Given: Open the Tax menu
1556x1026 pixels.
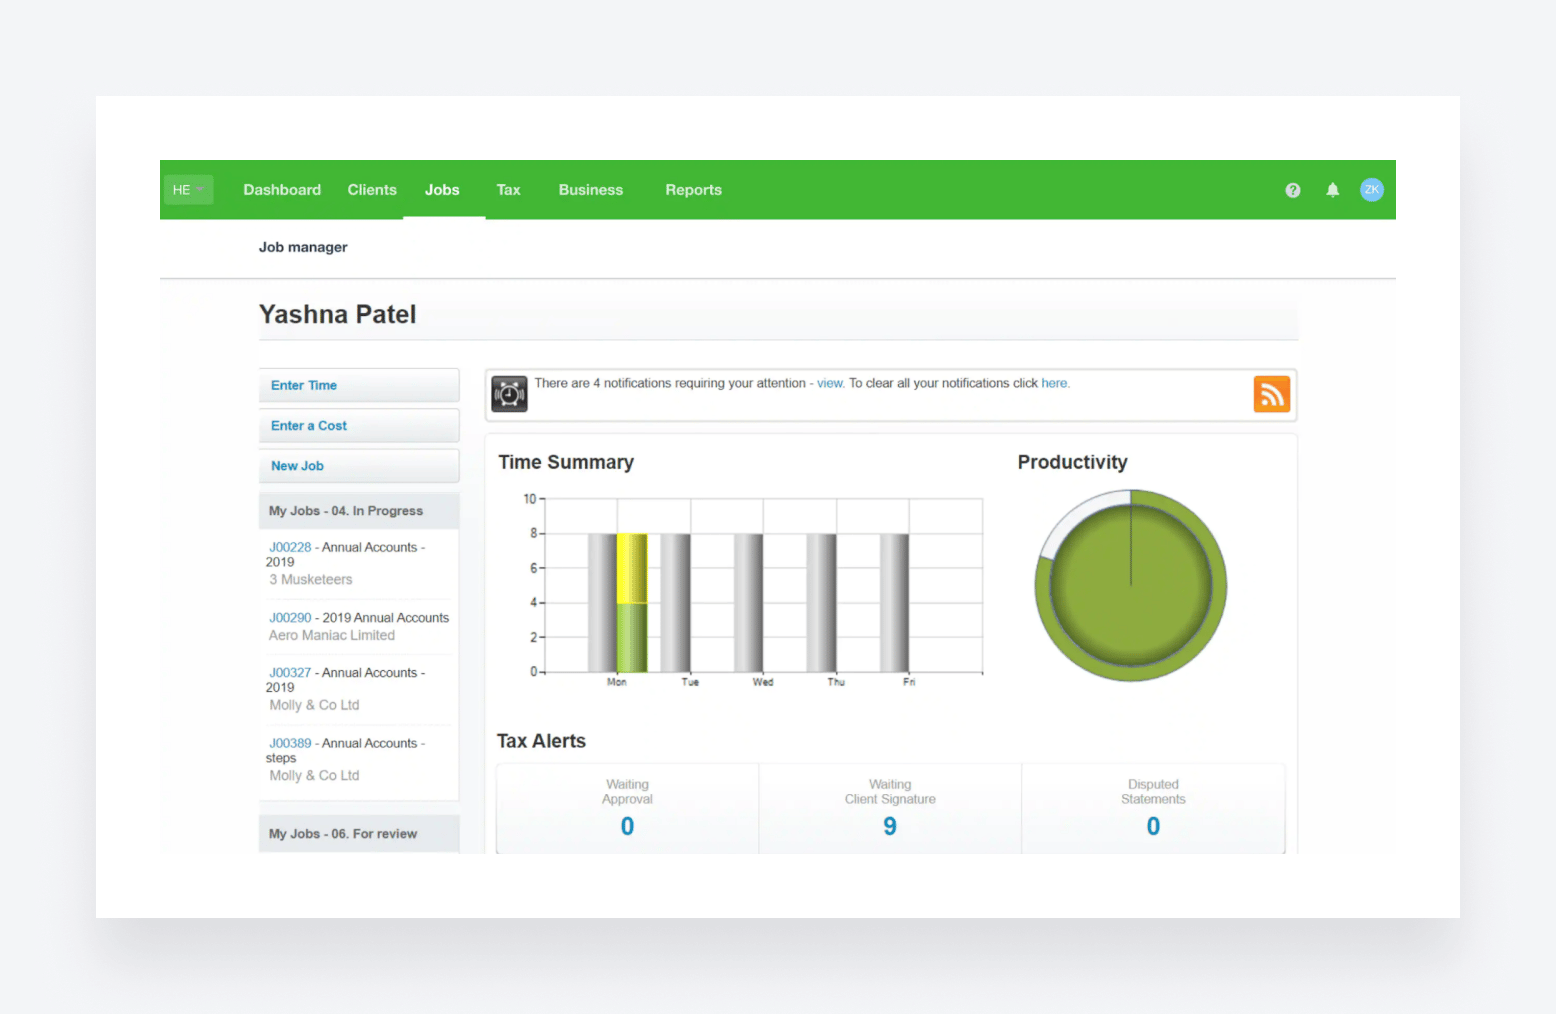Looking at the screenshot, I should (x=508, y=190).
